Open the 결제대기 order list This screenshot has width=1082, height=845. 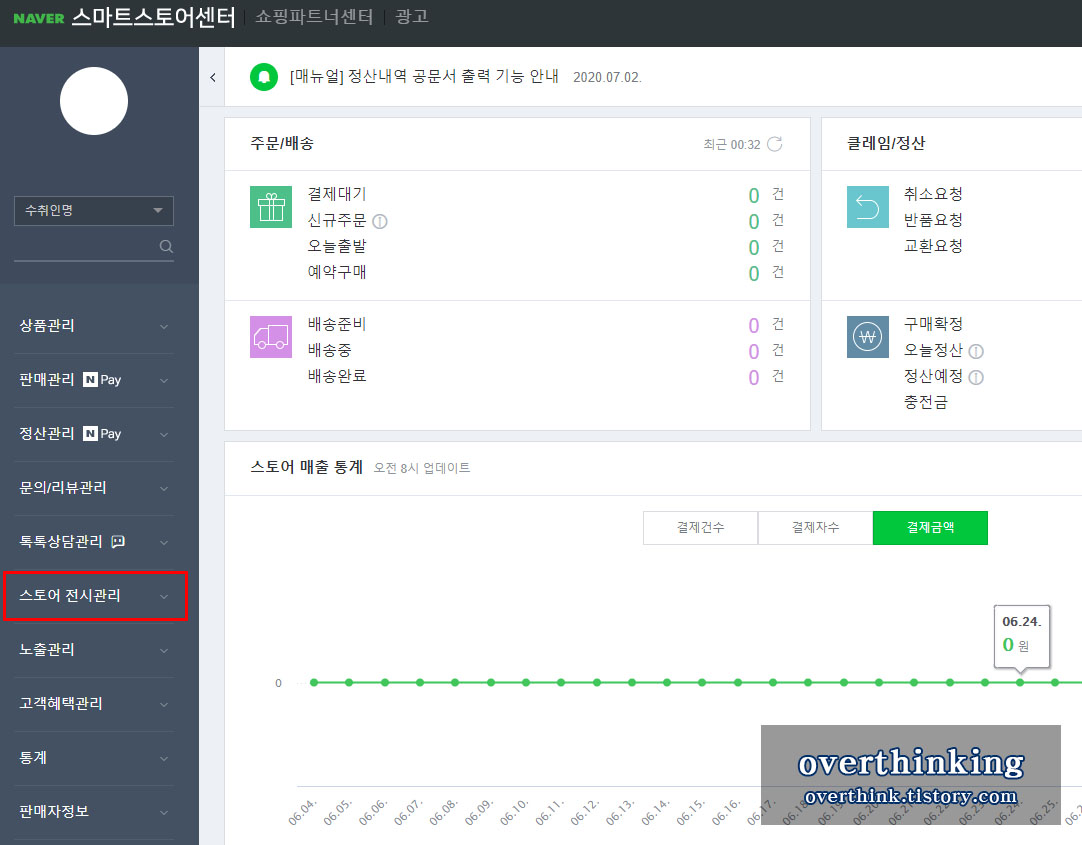point(337,195)
